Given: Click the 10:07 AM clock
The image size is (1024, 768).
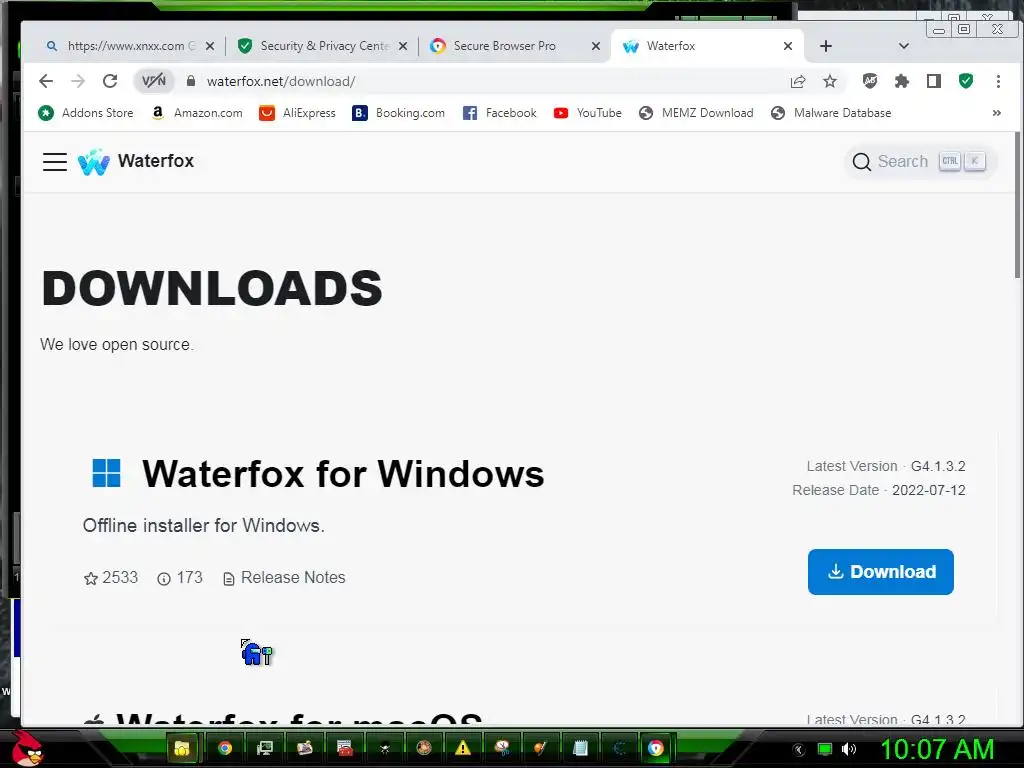Looking at the screenshot, I should (937, 749).
